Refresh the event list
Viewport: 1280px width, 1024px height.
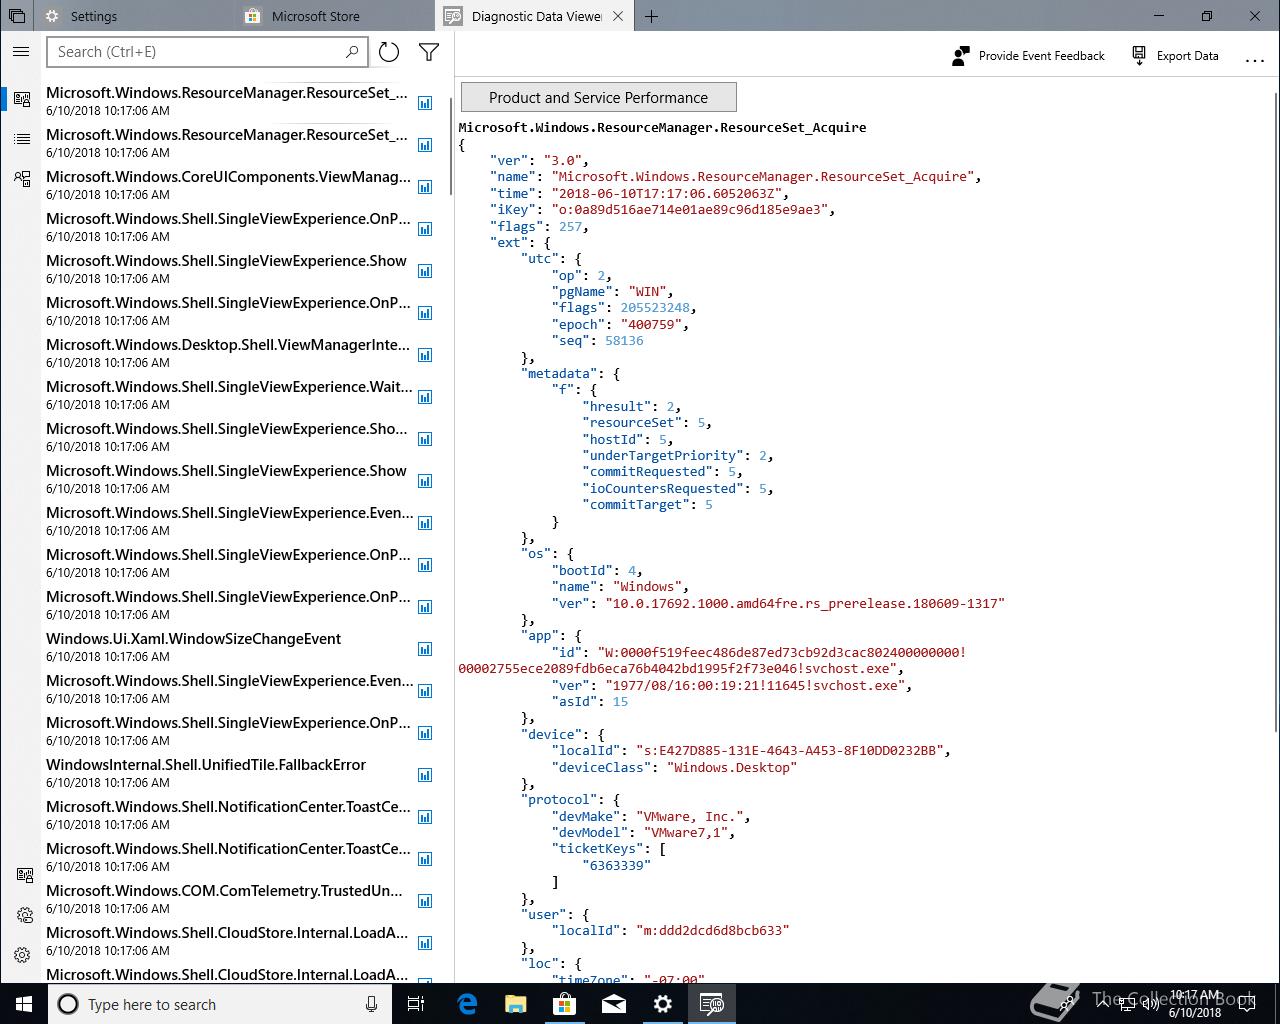click(389, 53)
